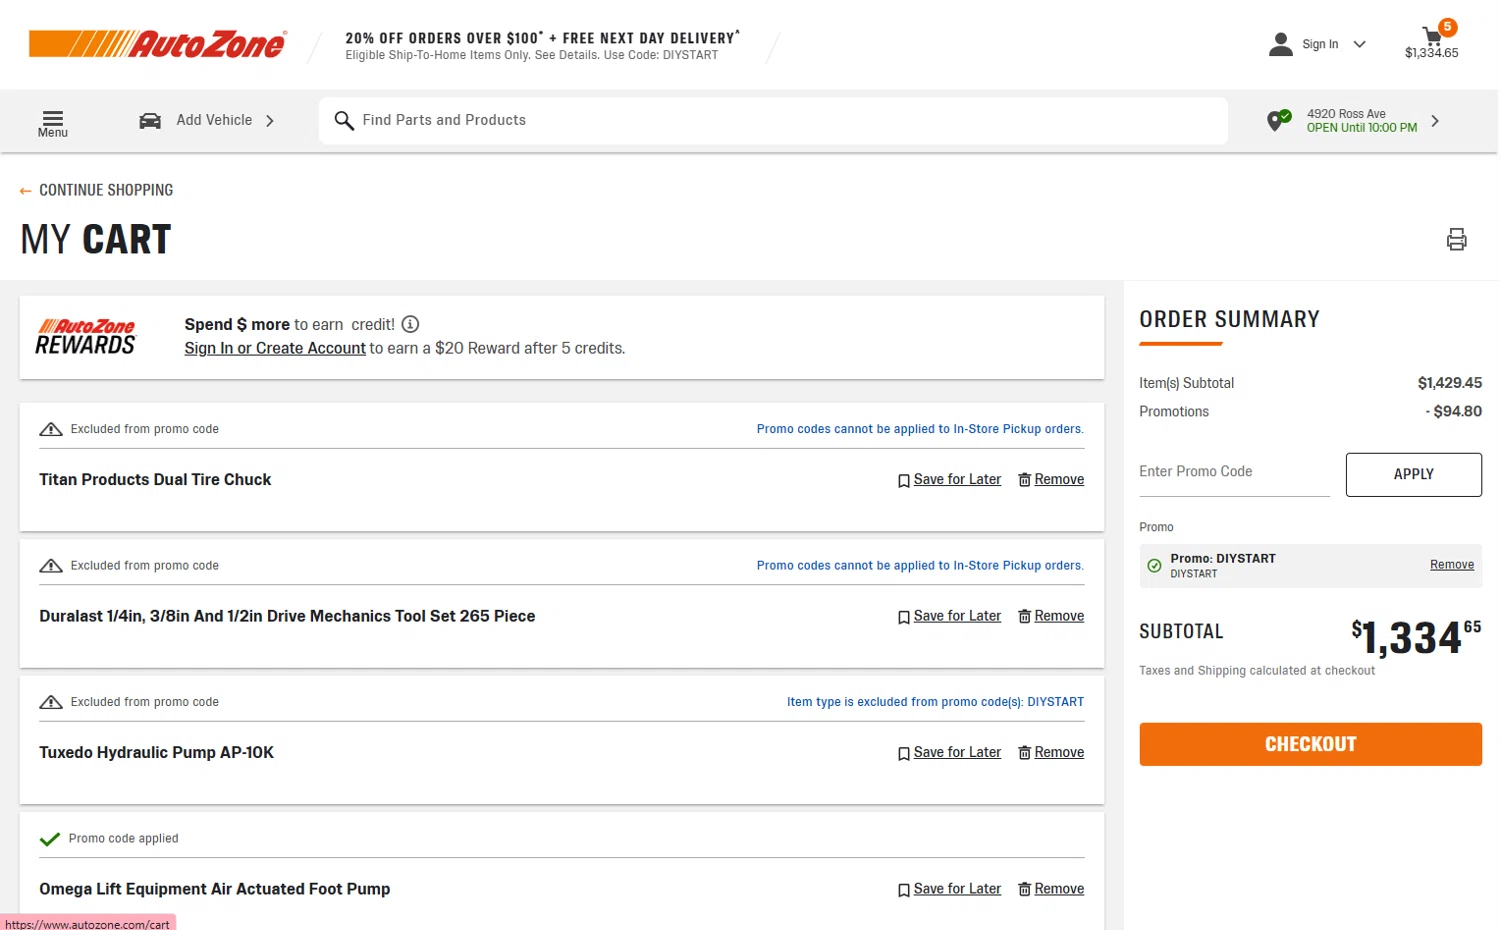
Task: Click the Find Parts and Products field
Action: (780, 121)
